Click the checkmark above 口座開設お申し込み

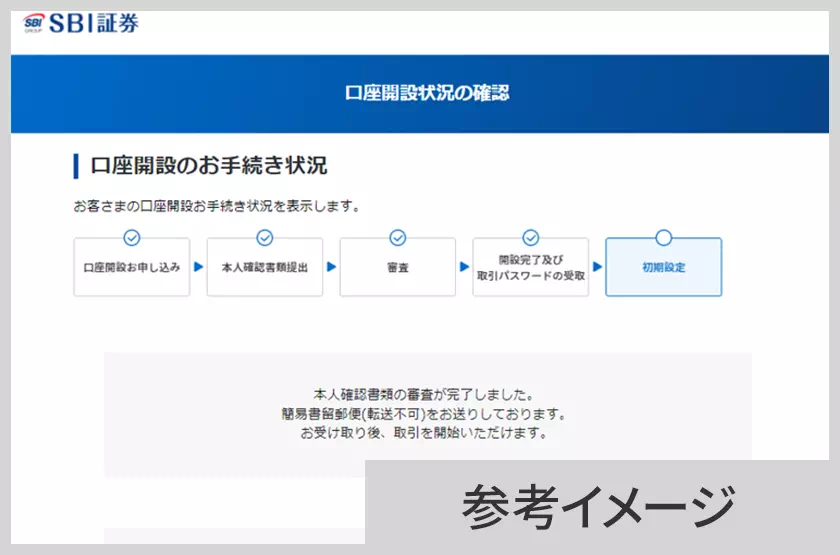click(x=131, y=238)
